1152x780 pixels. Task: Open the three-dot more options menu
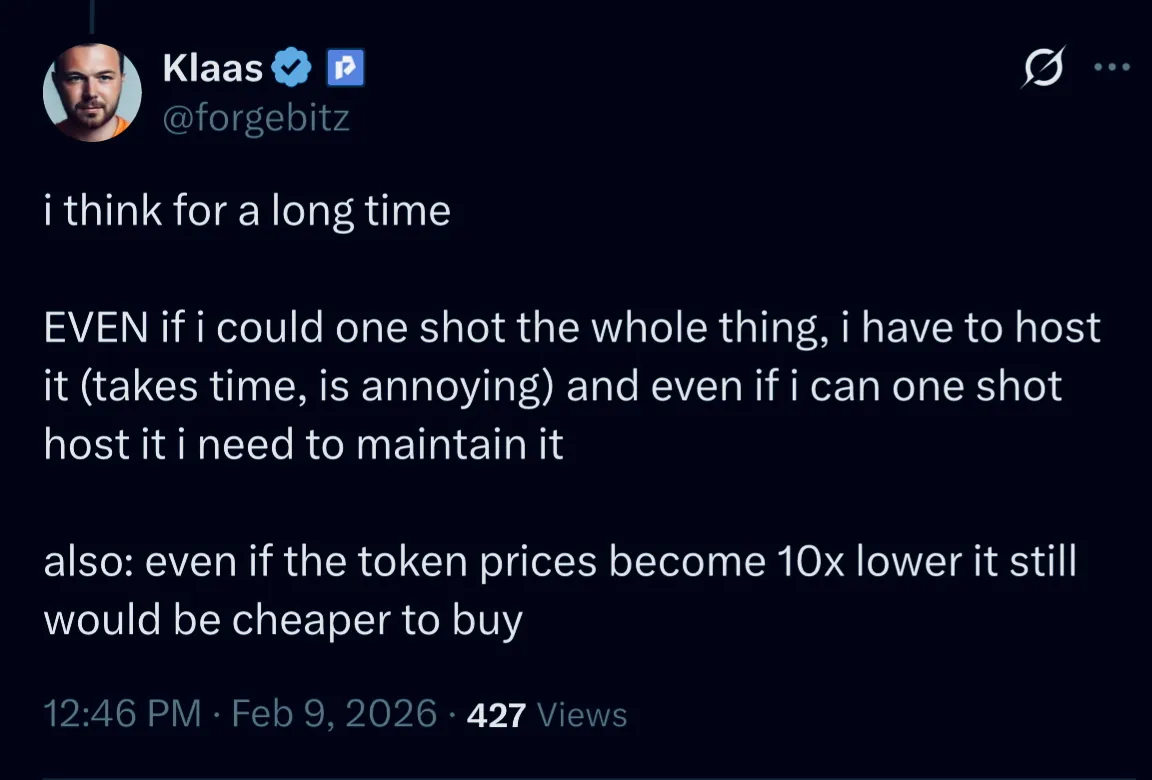pos(1111,68)
